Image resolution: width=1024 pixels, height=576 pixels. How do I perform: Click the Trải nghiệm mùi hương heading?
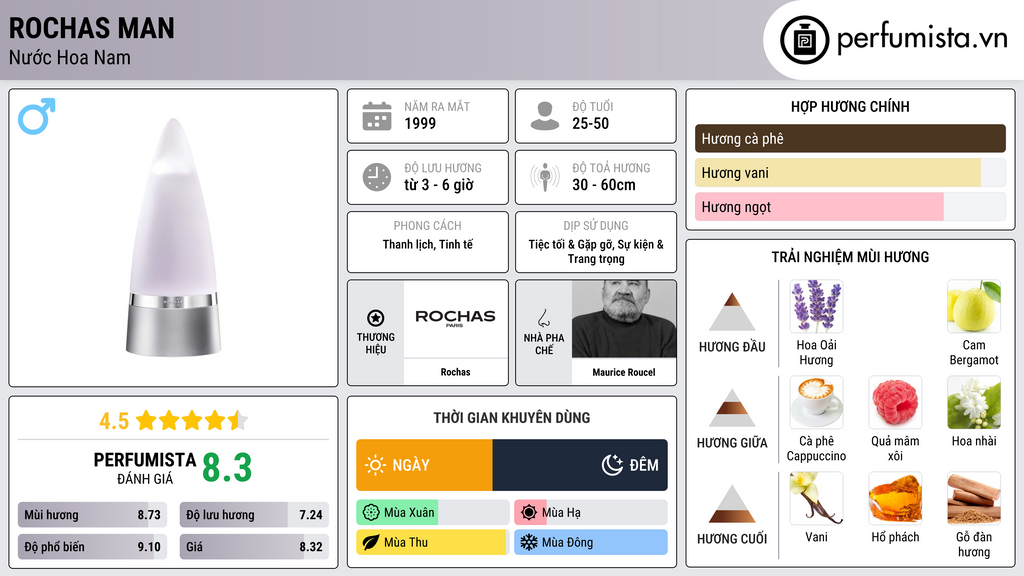850,257
